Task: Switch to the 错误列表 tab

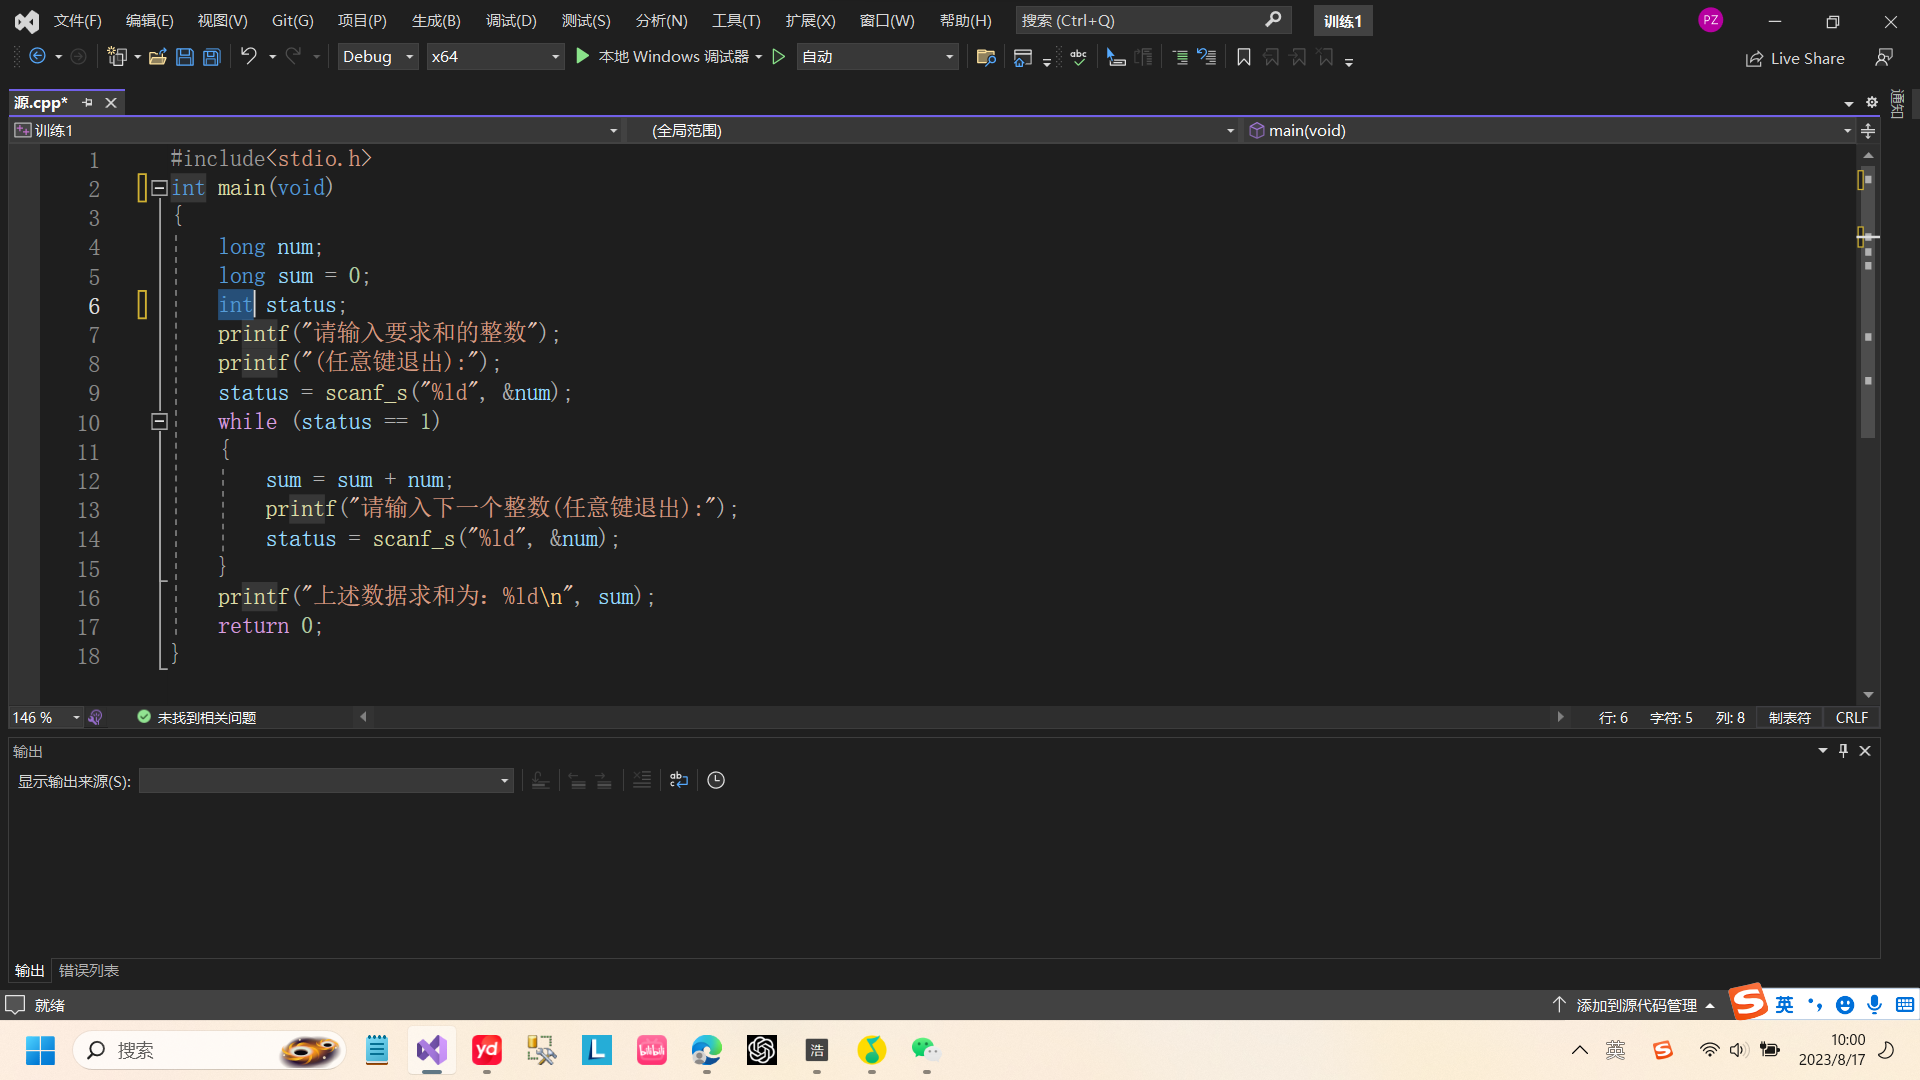Action: tap(88, 970)
